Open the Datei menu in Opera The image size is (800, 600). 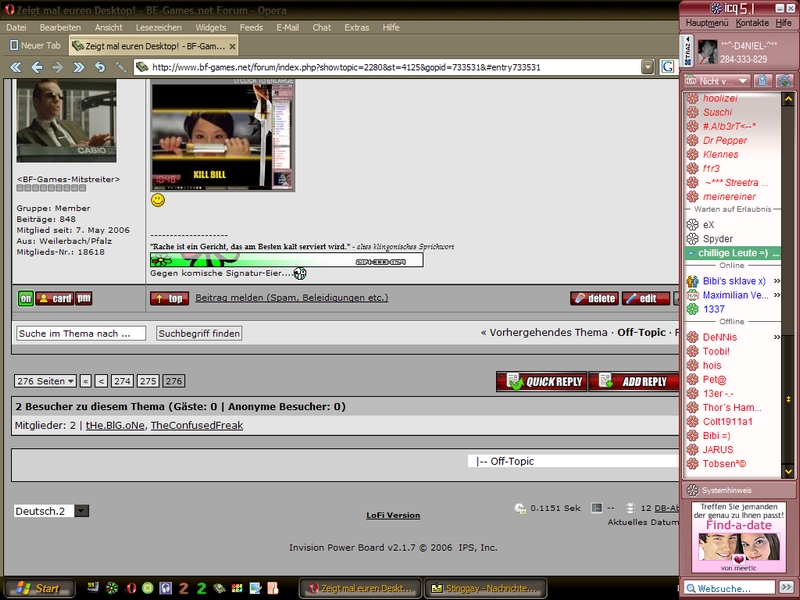coord(16,28)
